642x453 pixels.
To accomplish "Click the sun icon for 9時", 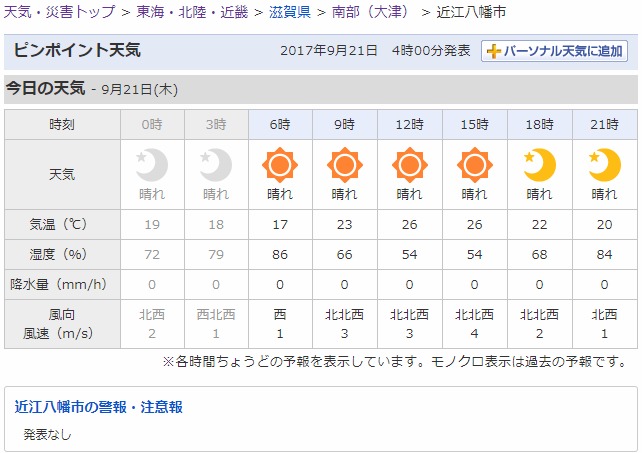I will tap(345, 165).
